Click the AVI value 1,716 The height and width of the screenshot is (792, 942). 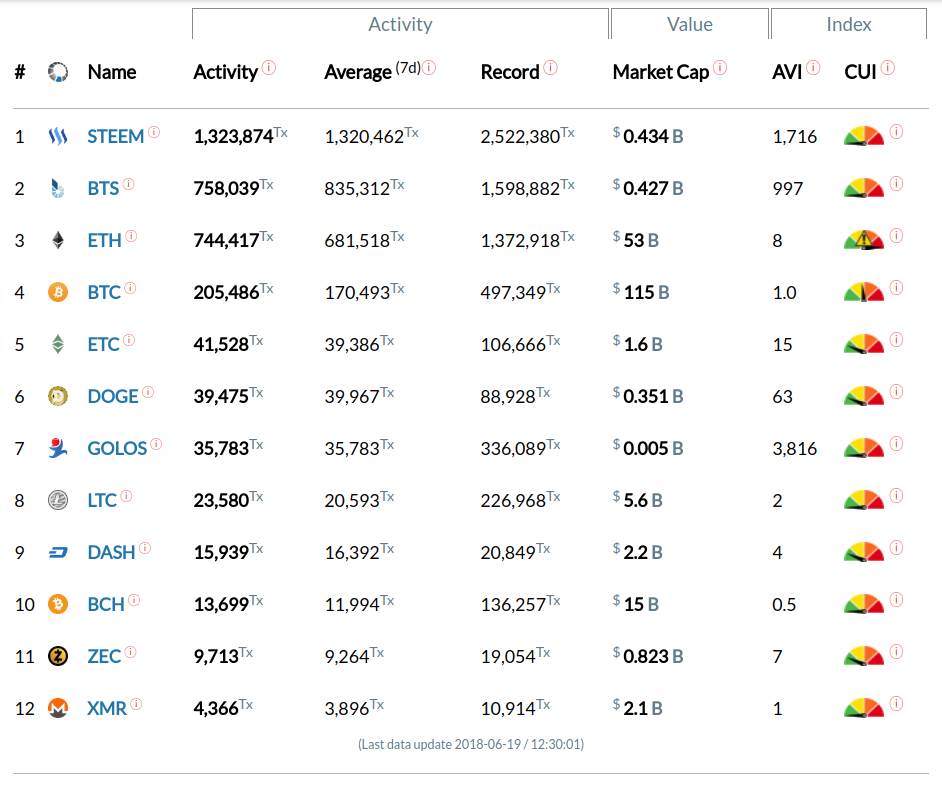click(x=794, y=137)
